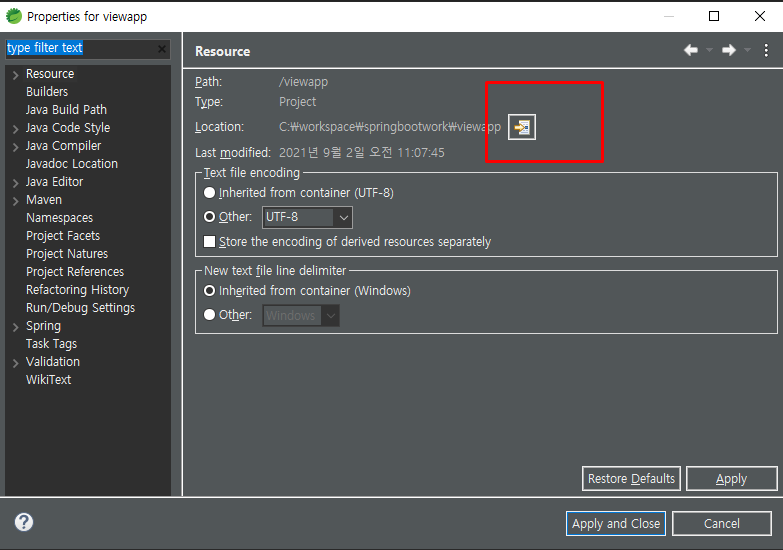783x550 pixels.
Task: Select the Java Code Style label
Action: point(68,128)
